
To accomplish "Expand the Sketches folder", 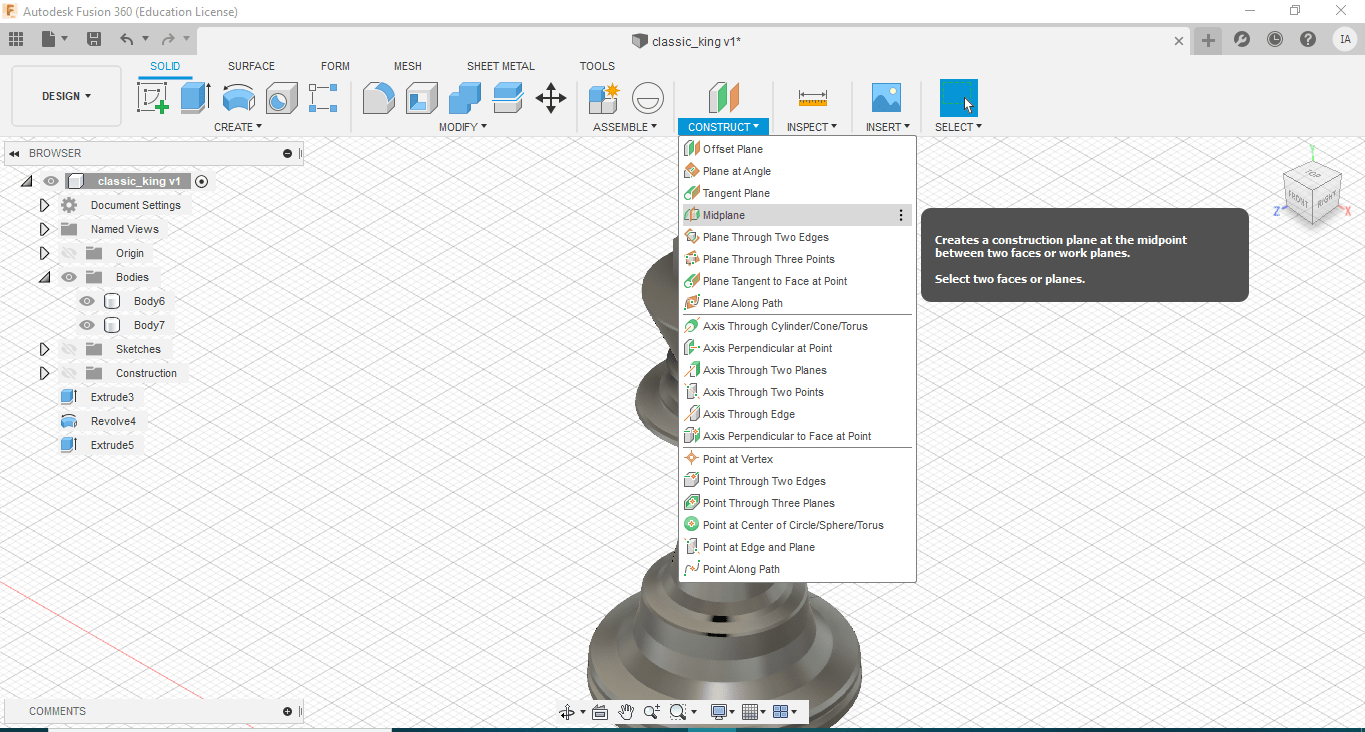I will point(44,349).
